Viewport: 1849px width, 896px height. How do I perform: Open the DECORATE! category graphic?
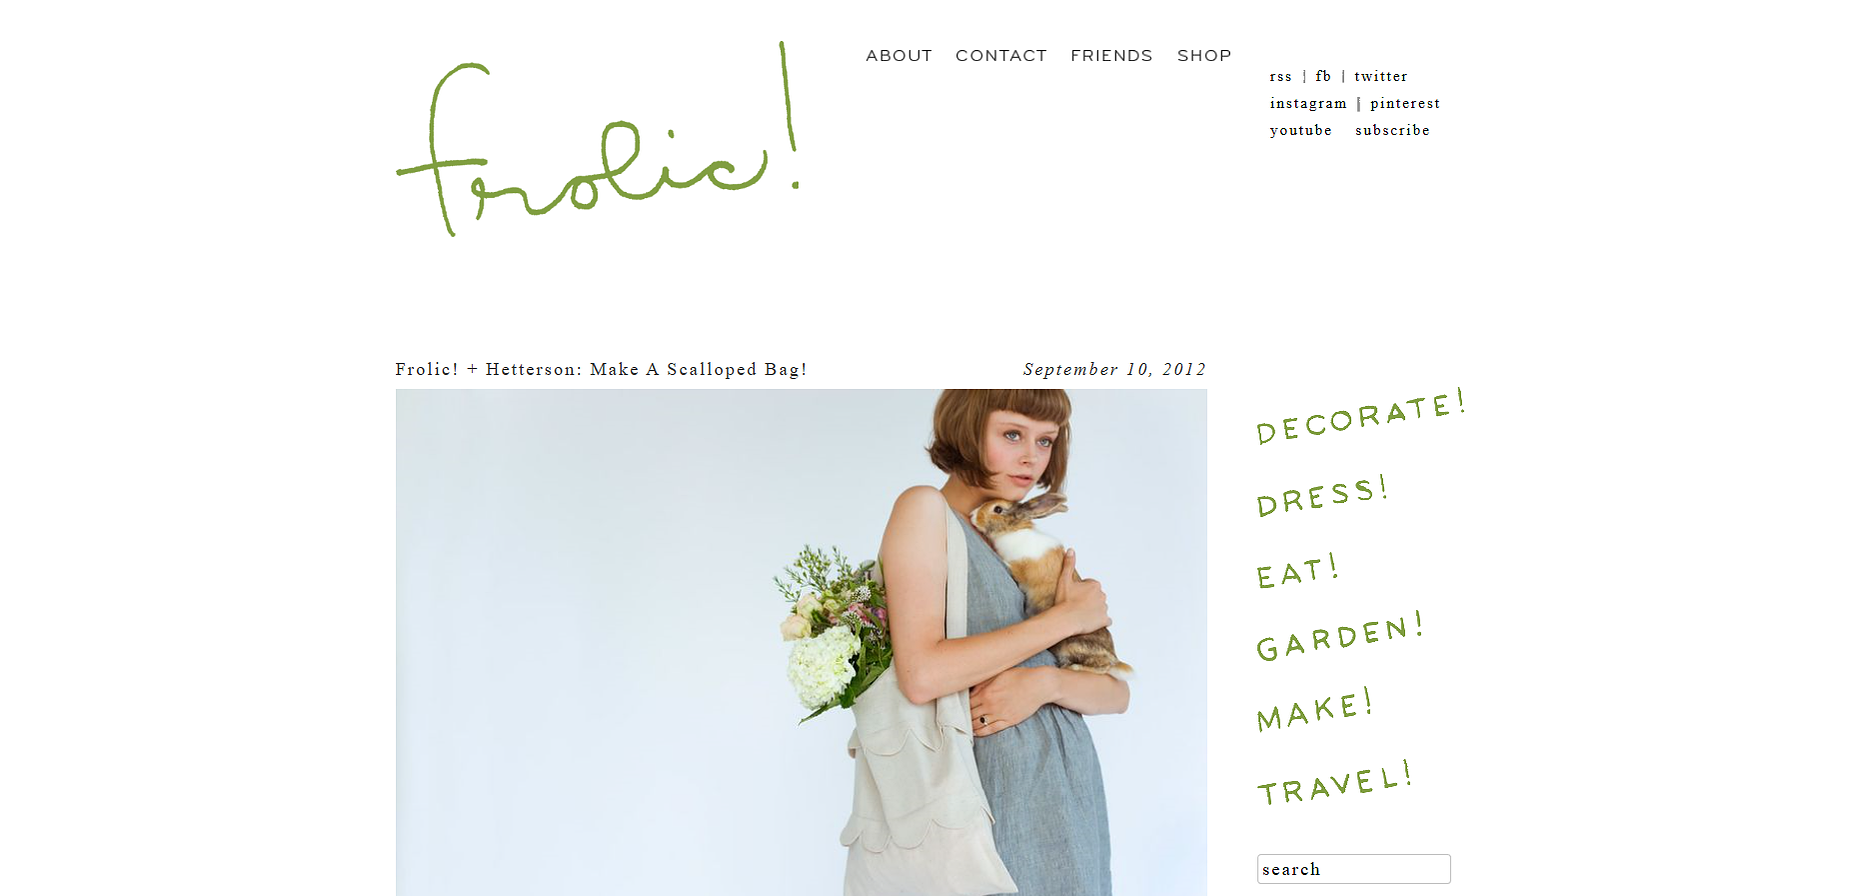[1361, 416]
